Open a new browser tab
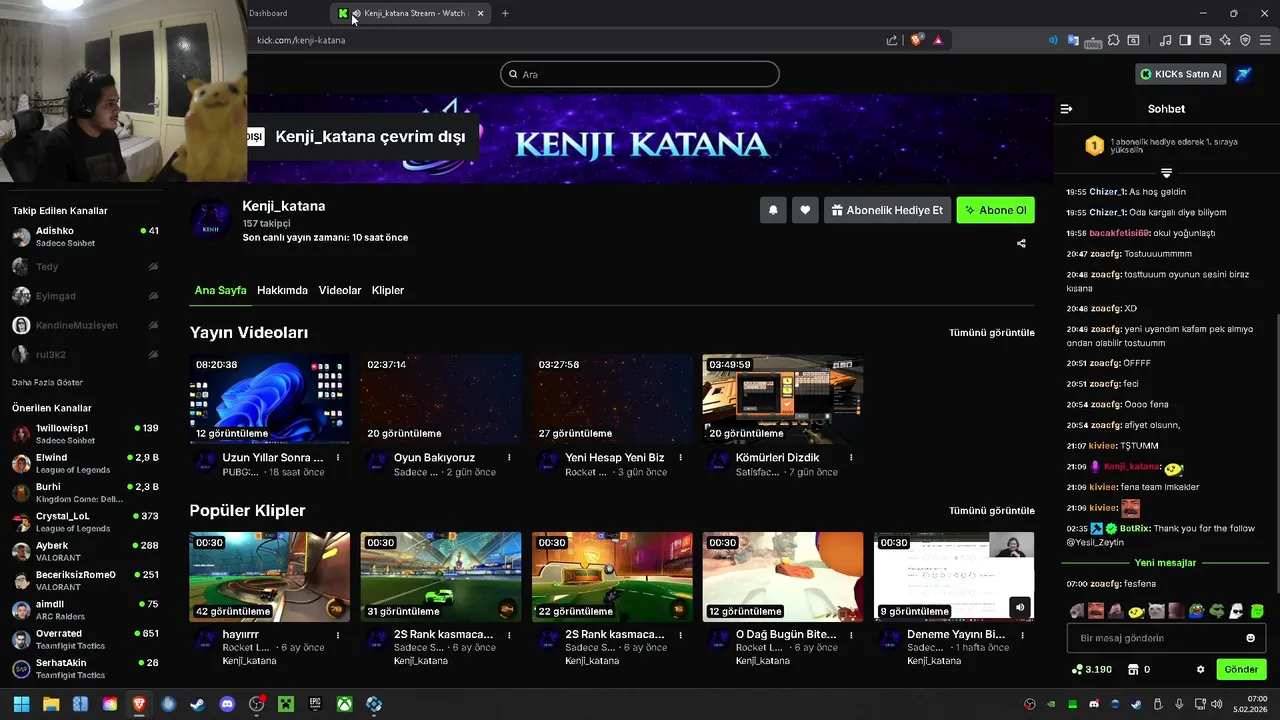This screenshot has width=1280, height=720. [x=505, y=13]
